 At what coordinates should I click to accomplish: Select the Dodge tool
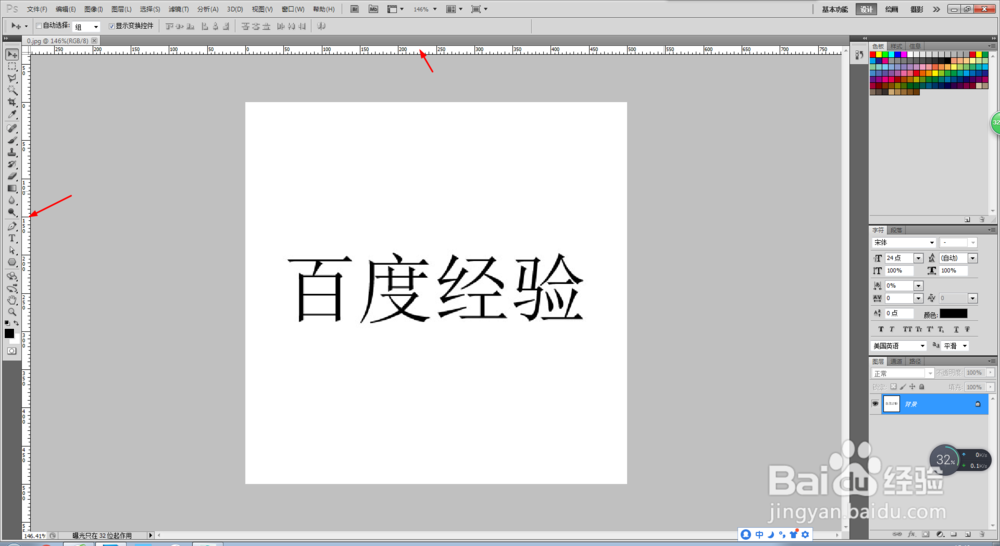click(12, 212)
